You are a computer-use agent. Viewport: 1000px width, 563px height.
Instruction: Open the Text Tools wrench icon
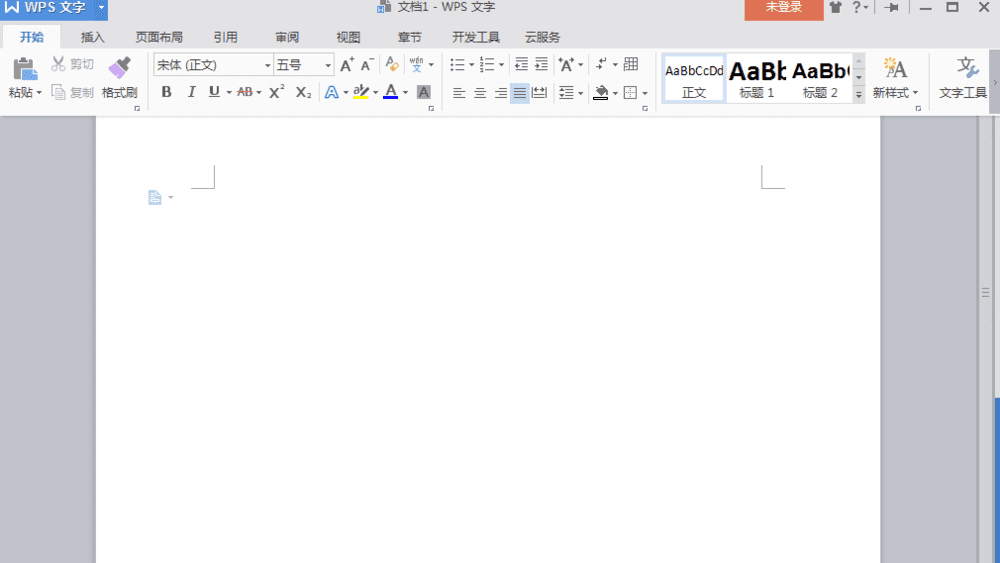[967, 68]
